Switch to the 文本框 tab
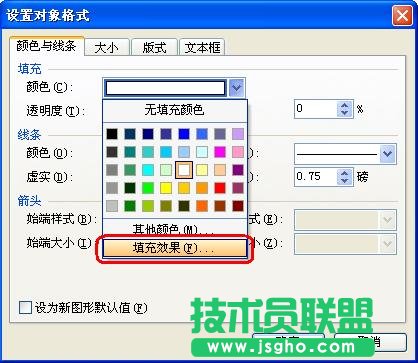418x363 pixels. [x=202, y=47]
